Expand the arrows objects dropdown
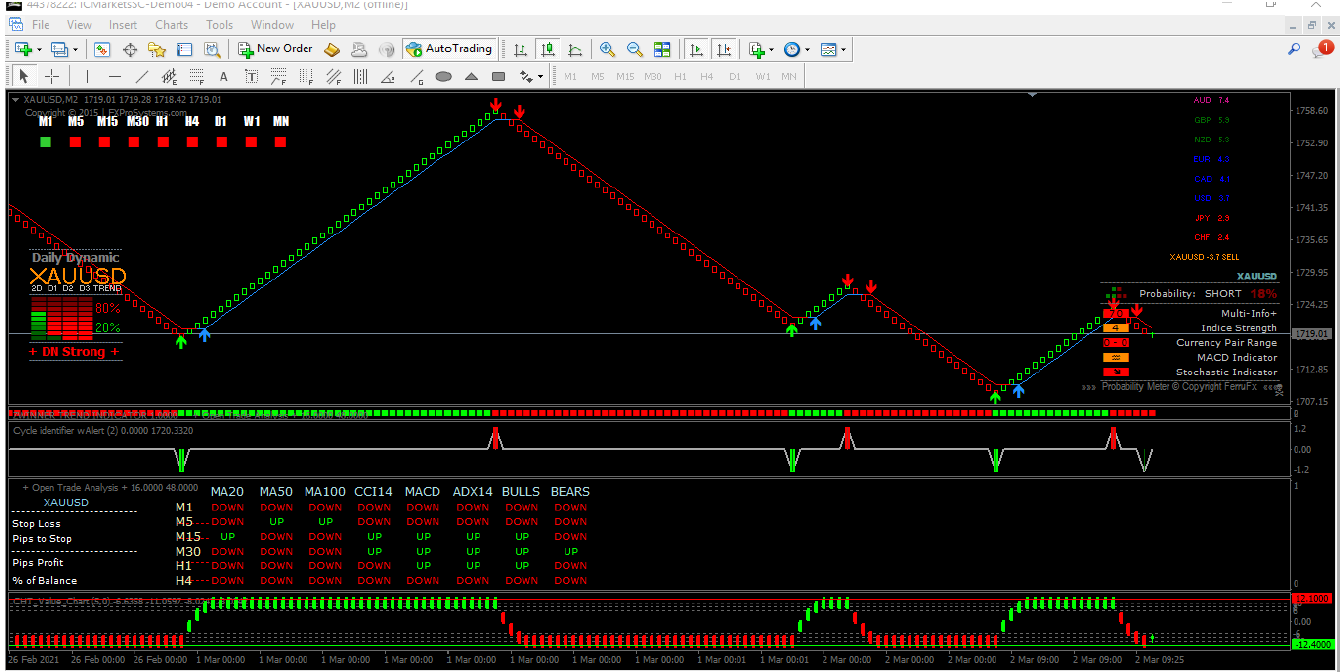This screenshot has width=1340, height=672. pyautogui.click(x=541, y=76)
